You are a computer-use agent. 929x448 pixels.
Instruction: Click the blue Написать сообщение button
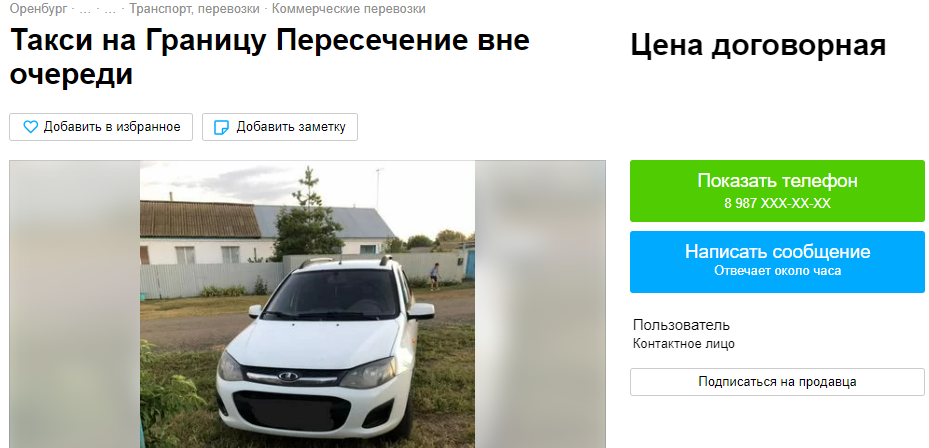(x=777, y=262)
